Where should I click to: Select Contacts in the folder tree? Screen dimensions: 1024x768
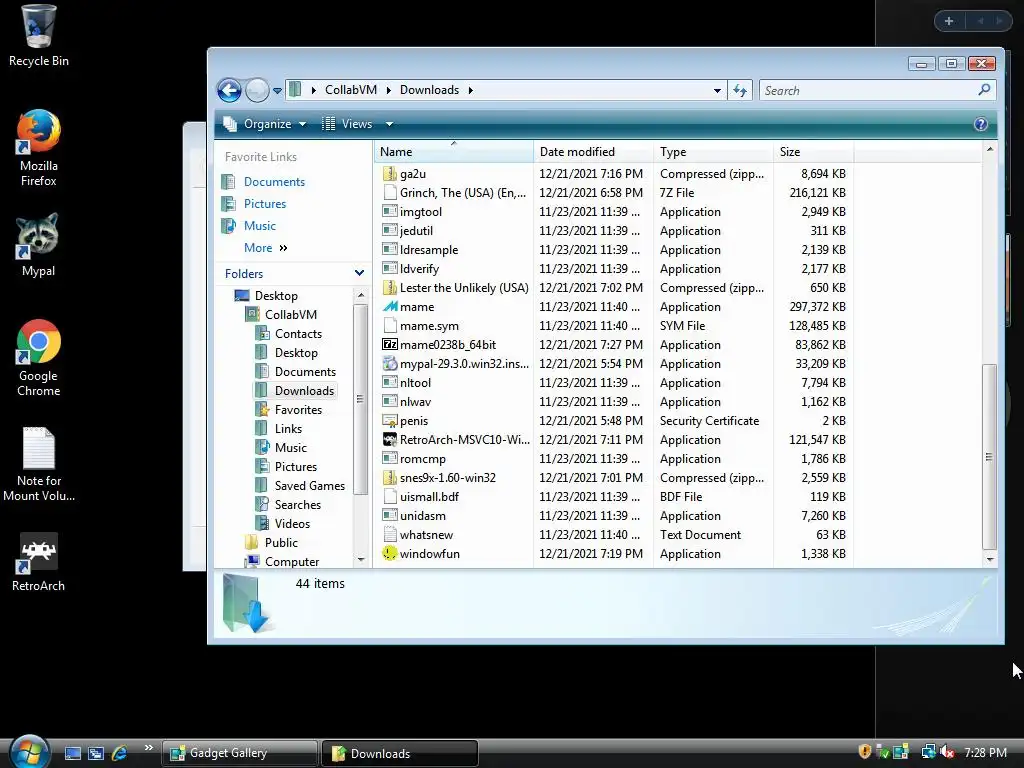(x=298, y=334)
